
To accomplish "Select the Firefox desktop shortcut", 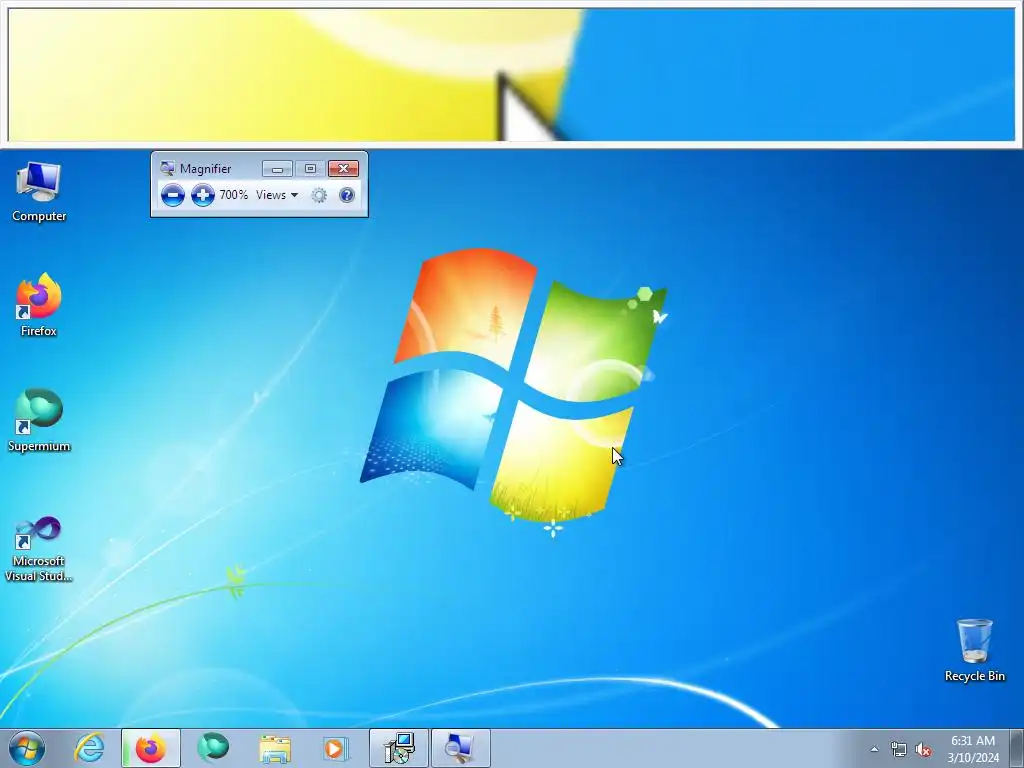I will (x=39, y=306).
